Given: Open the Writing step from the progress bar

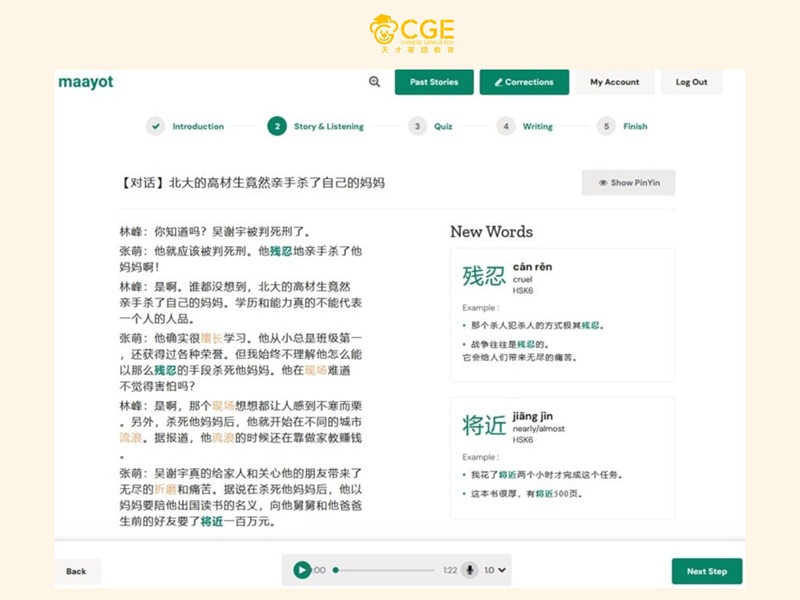Looking at the screenshot, I should click(507, 127).
